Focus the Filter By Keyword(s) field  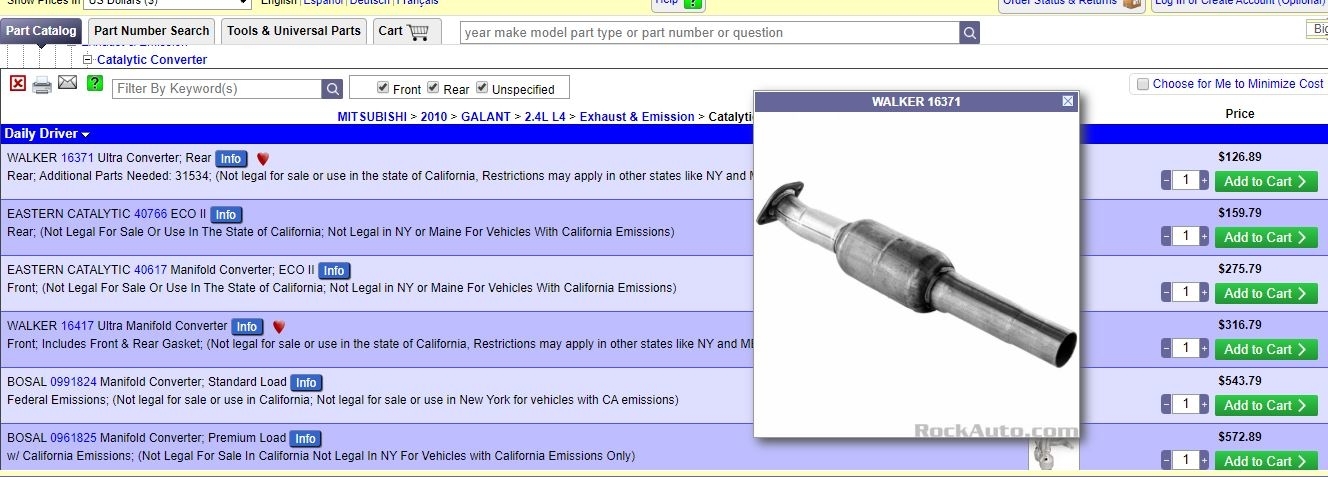(217, 89)
